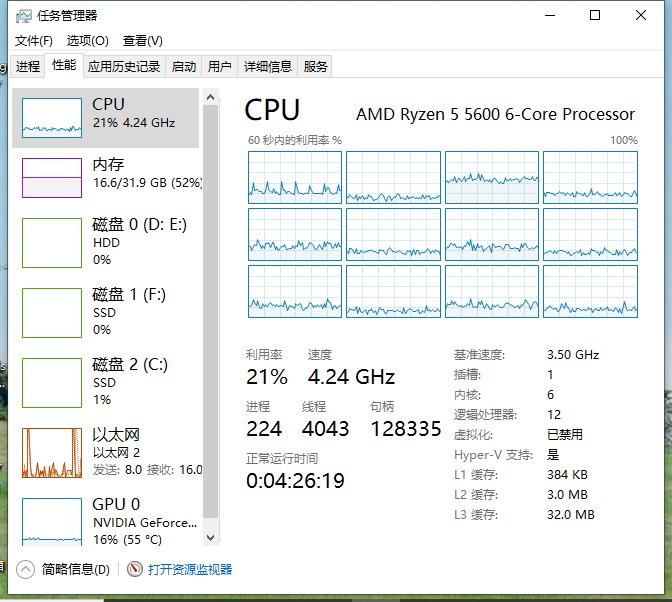672x602 pixels.
Task: Click the resource monitor icon
Action: pos(136,569)
